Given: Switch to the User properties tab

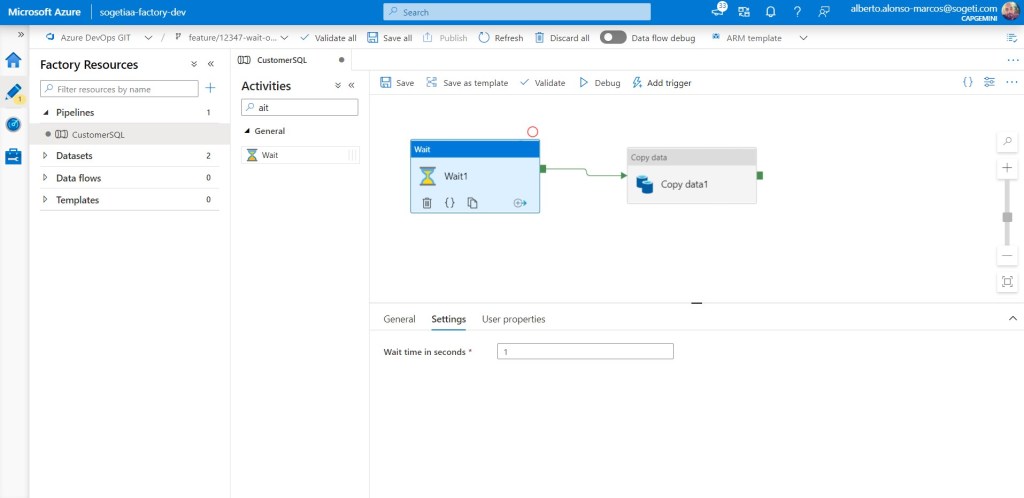Looking at the screenshot, I should click(x=513, y=319).
